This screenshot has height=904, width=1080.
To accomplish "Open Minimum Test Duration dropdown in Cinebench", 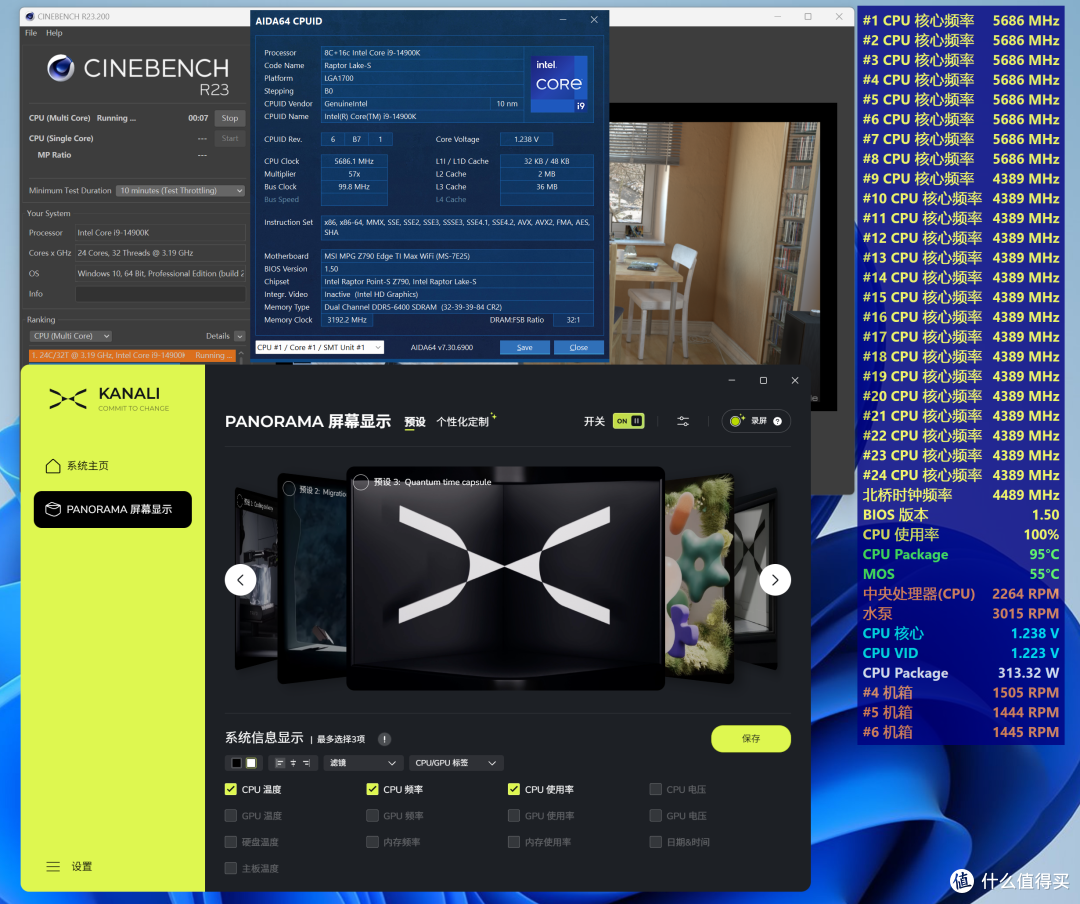I will [x=180, y=191].
